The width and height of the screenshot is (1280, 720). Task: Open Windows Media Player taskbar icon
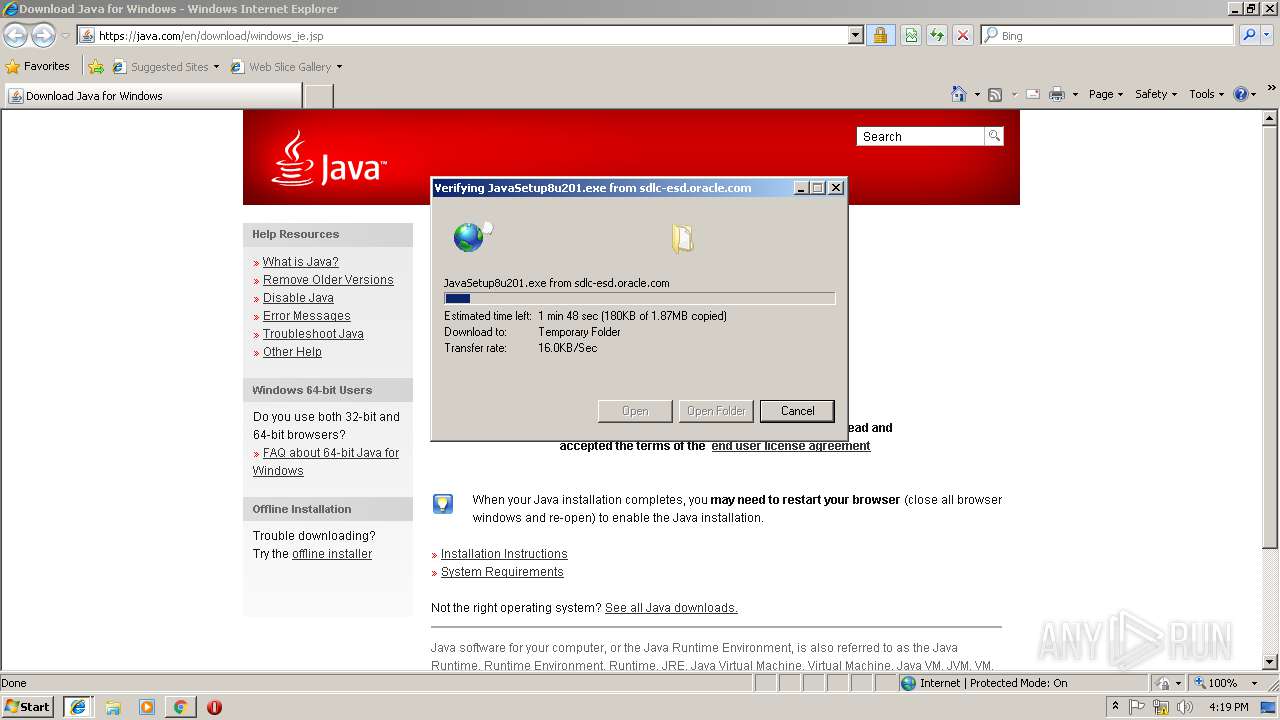(x=147, y=707)
